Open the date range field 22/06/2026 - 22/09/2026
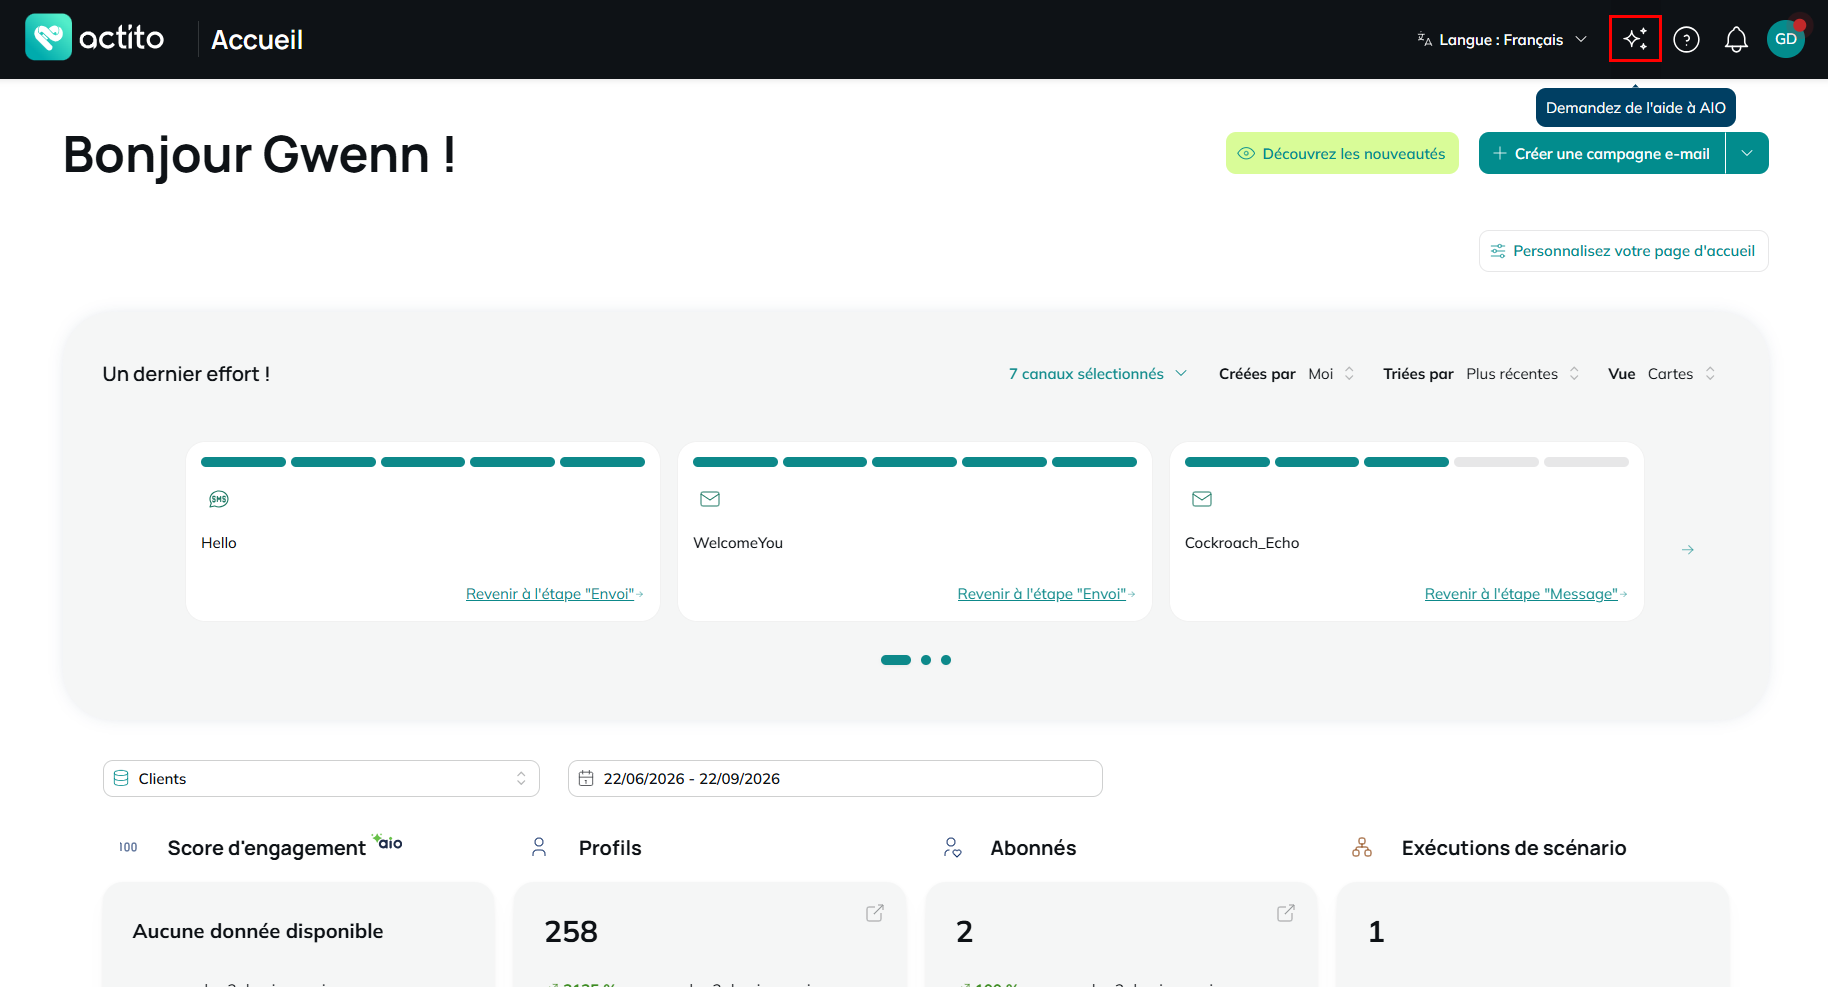The height and width of the screenshot is (987, 1828). pyautogui.click(x=835, y=778)
